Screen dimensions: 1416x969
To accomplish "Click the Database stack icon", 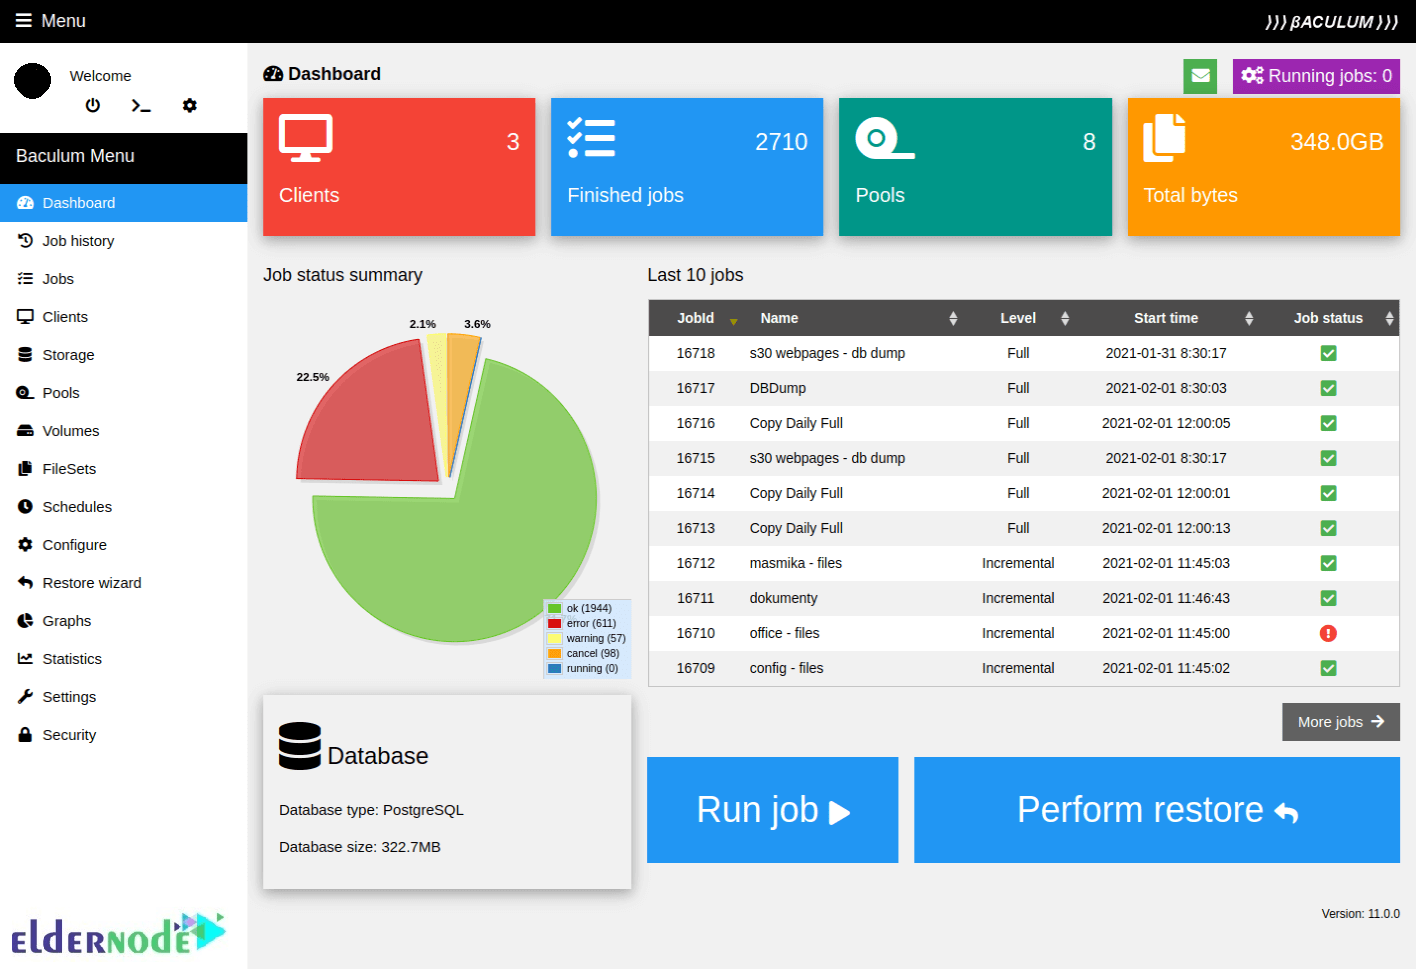I will [x=300, y=746].
